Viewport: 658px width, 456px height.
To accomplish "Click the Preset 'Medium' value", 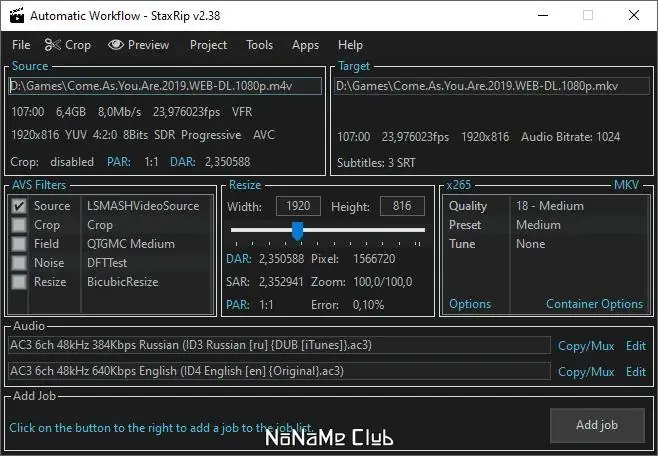I will 538,225.
